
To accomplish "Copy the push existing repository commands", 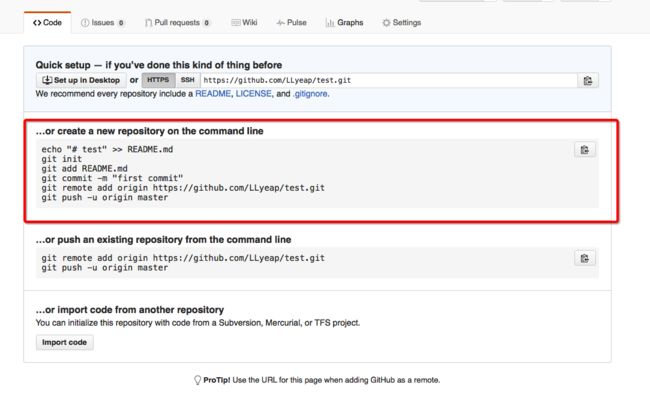I will (x=585, y=258).
